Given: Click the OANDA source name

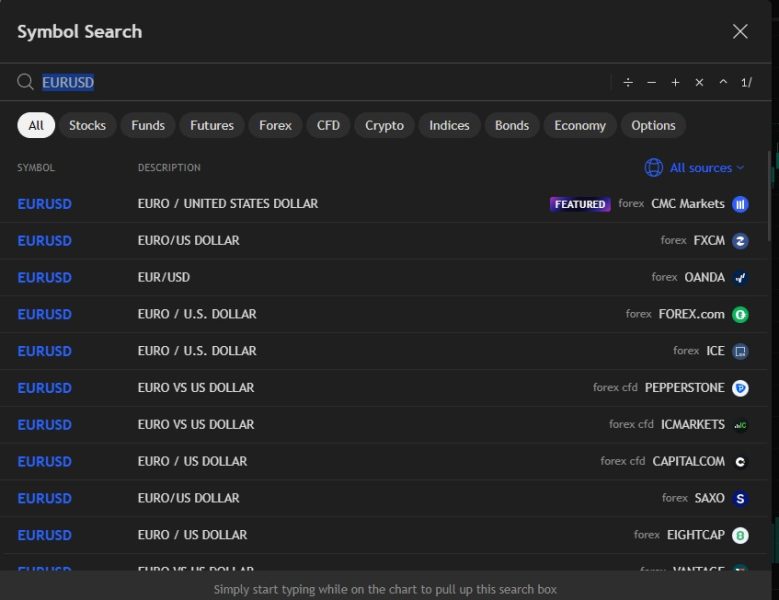Looking at the screenshot, I should 704,277.
